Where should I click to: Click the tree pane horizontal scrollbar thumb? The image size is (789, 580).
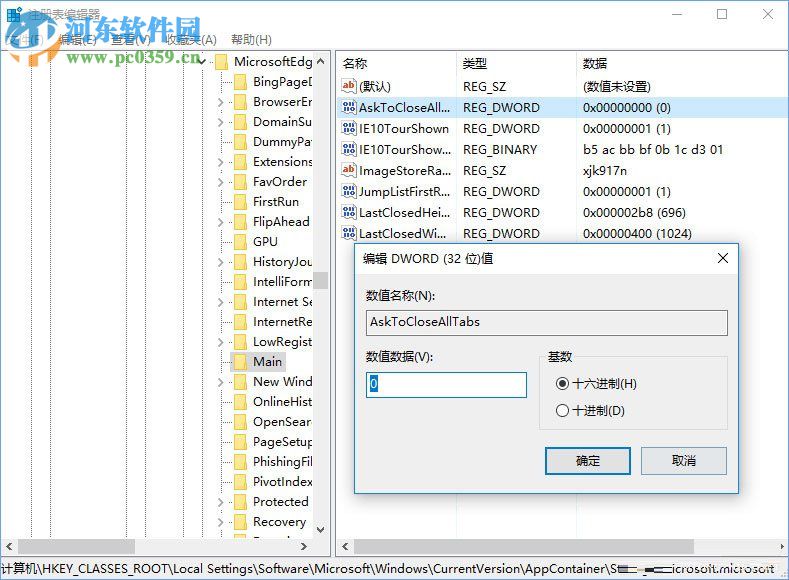[x=76, y=546]
